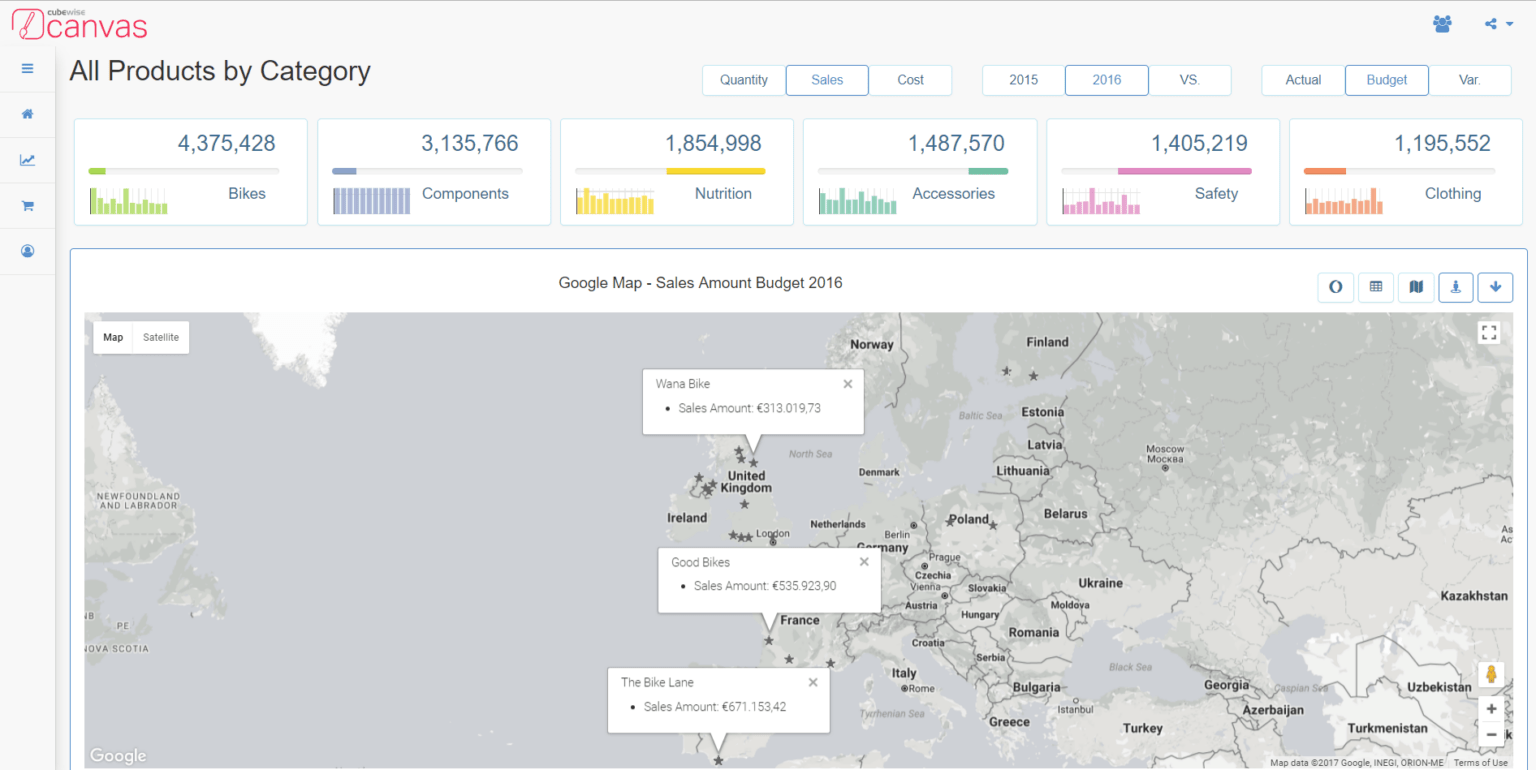Click the street view person toolbar button

(x=1456, y=287)
